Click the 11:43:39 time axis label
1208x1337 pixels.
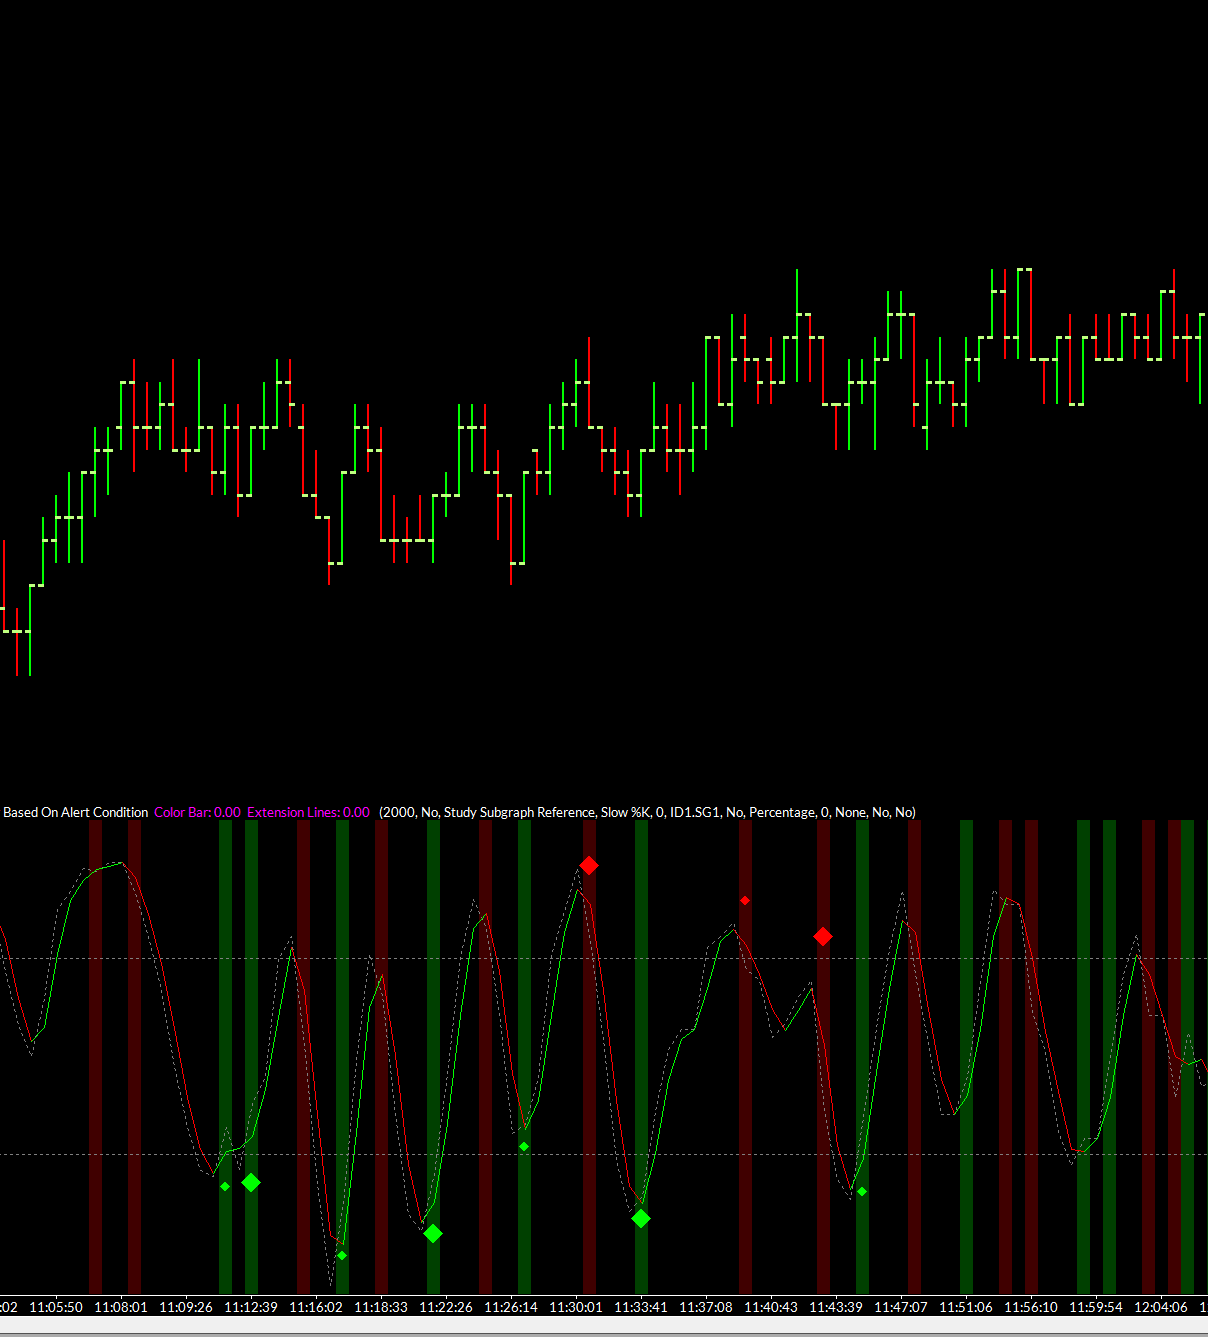[x=836, y=1307]
